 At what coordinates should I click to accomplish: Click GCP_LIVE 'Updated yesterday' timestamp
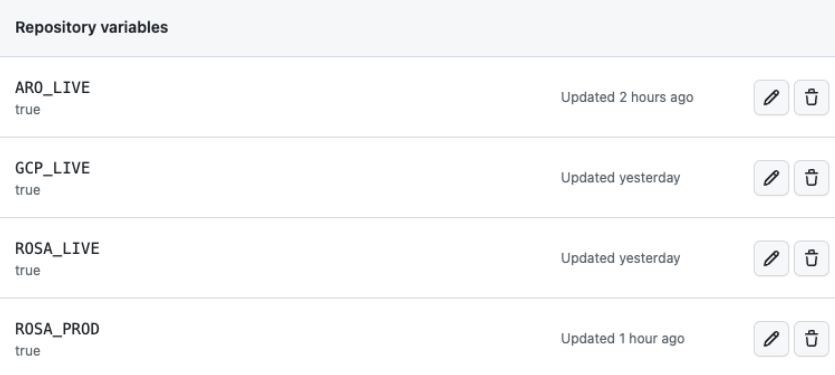[x=620, y=178]
